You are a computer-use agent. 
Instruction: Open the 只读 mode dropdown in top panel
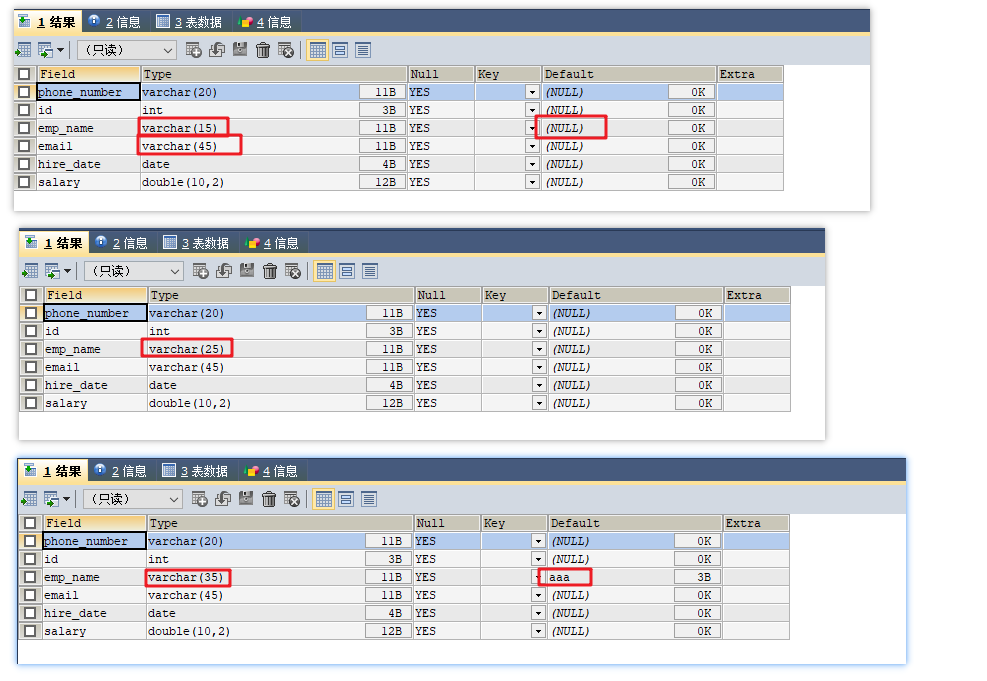pos(127,50)
